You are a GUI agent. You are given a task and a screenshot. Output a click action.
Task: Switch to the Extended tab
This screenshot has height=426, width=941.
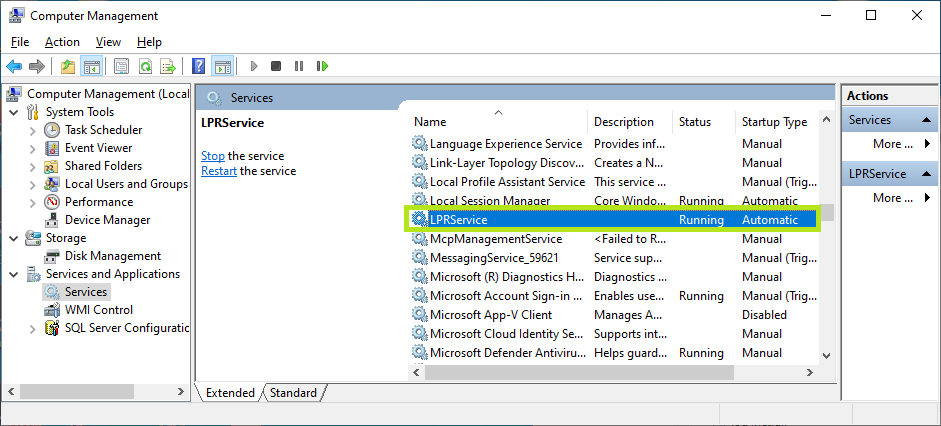pos(230,393)
